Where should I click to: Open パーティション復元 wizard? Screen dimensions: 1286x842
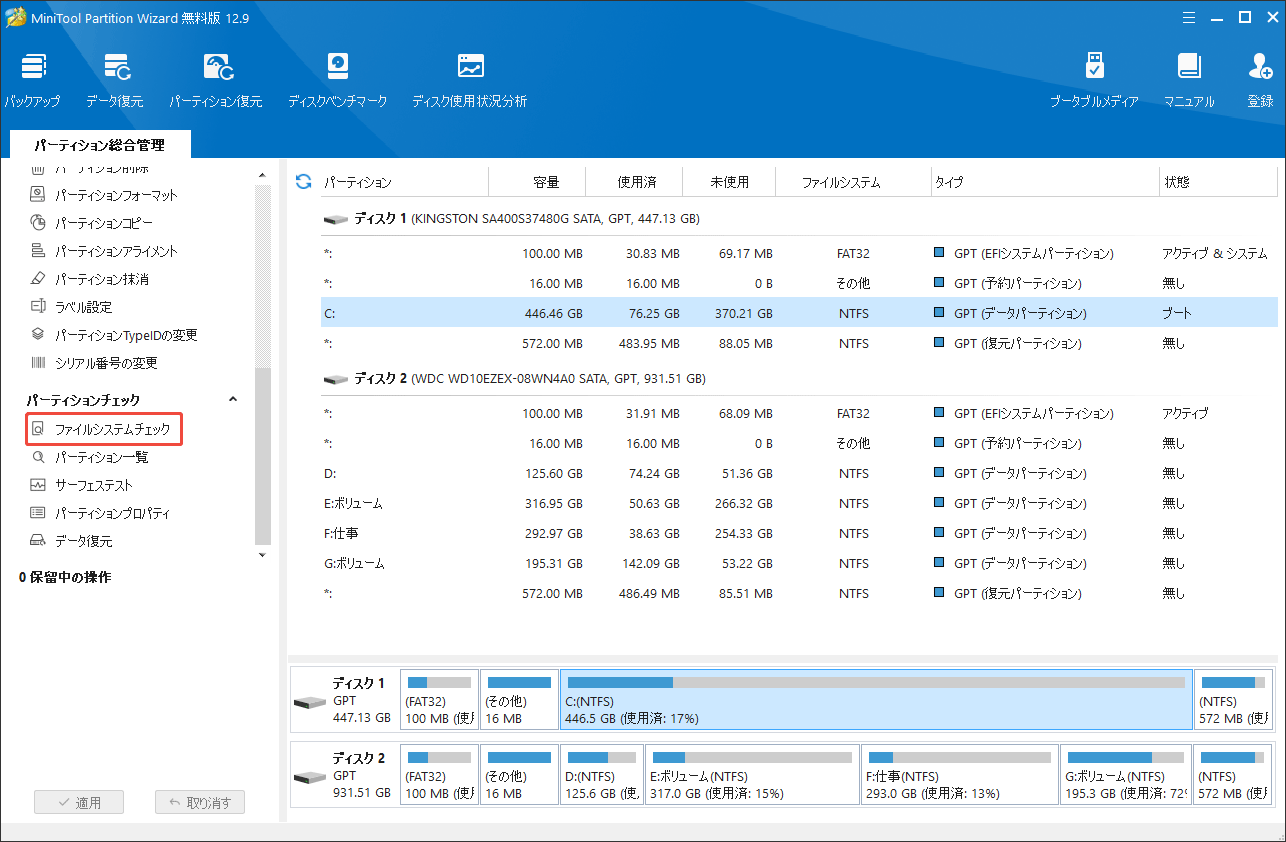pyautogui.click(x=215, y=80)
